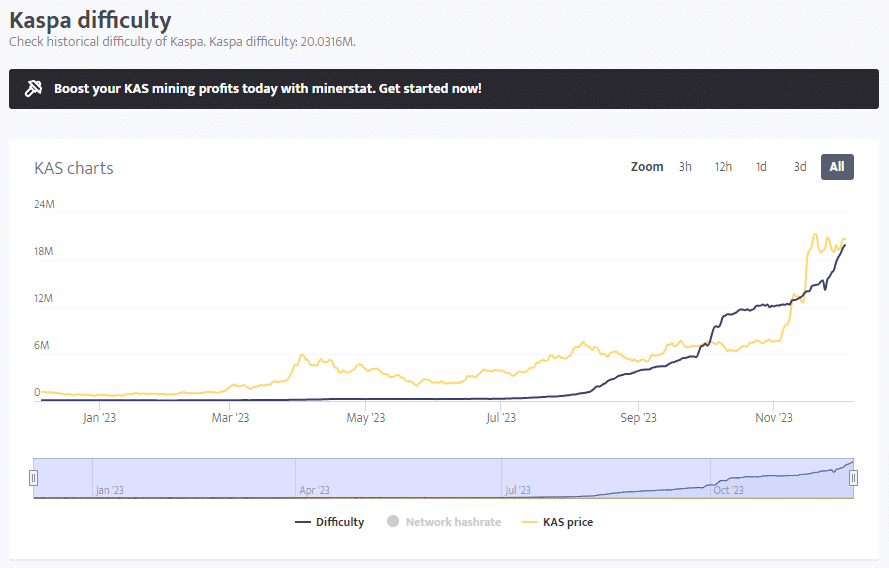Click the KAS charts heading
This screenshot has width=889, height=568.
click(74, 168)
